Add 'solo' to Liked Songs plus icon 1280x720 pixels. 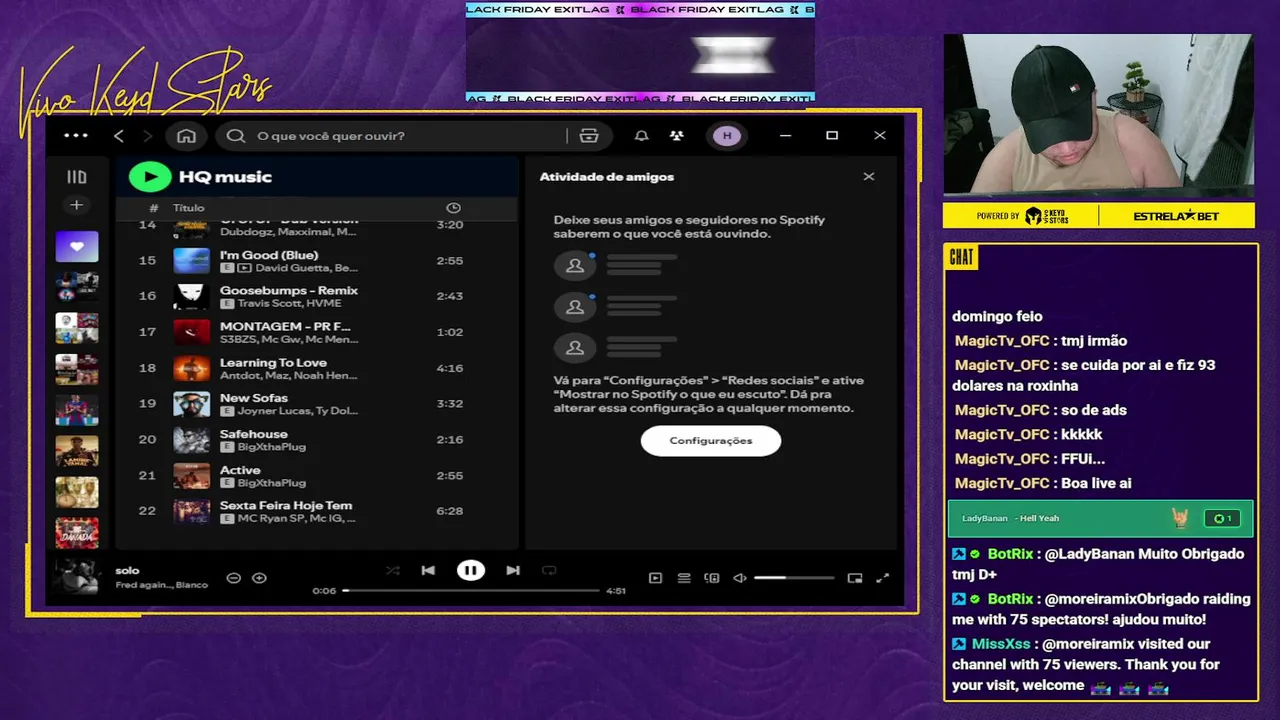pos(259,578)
